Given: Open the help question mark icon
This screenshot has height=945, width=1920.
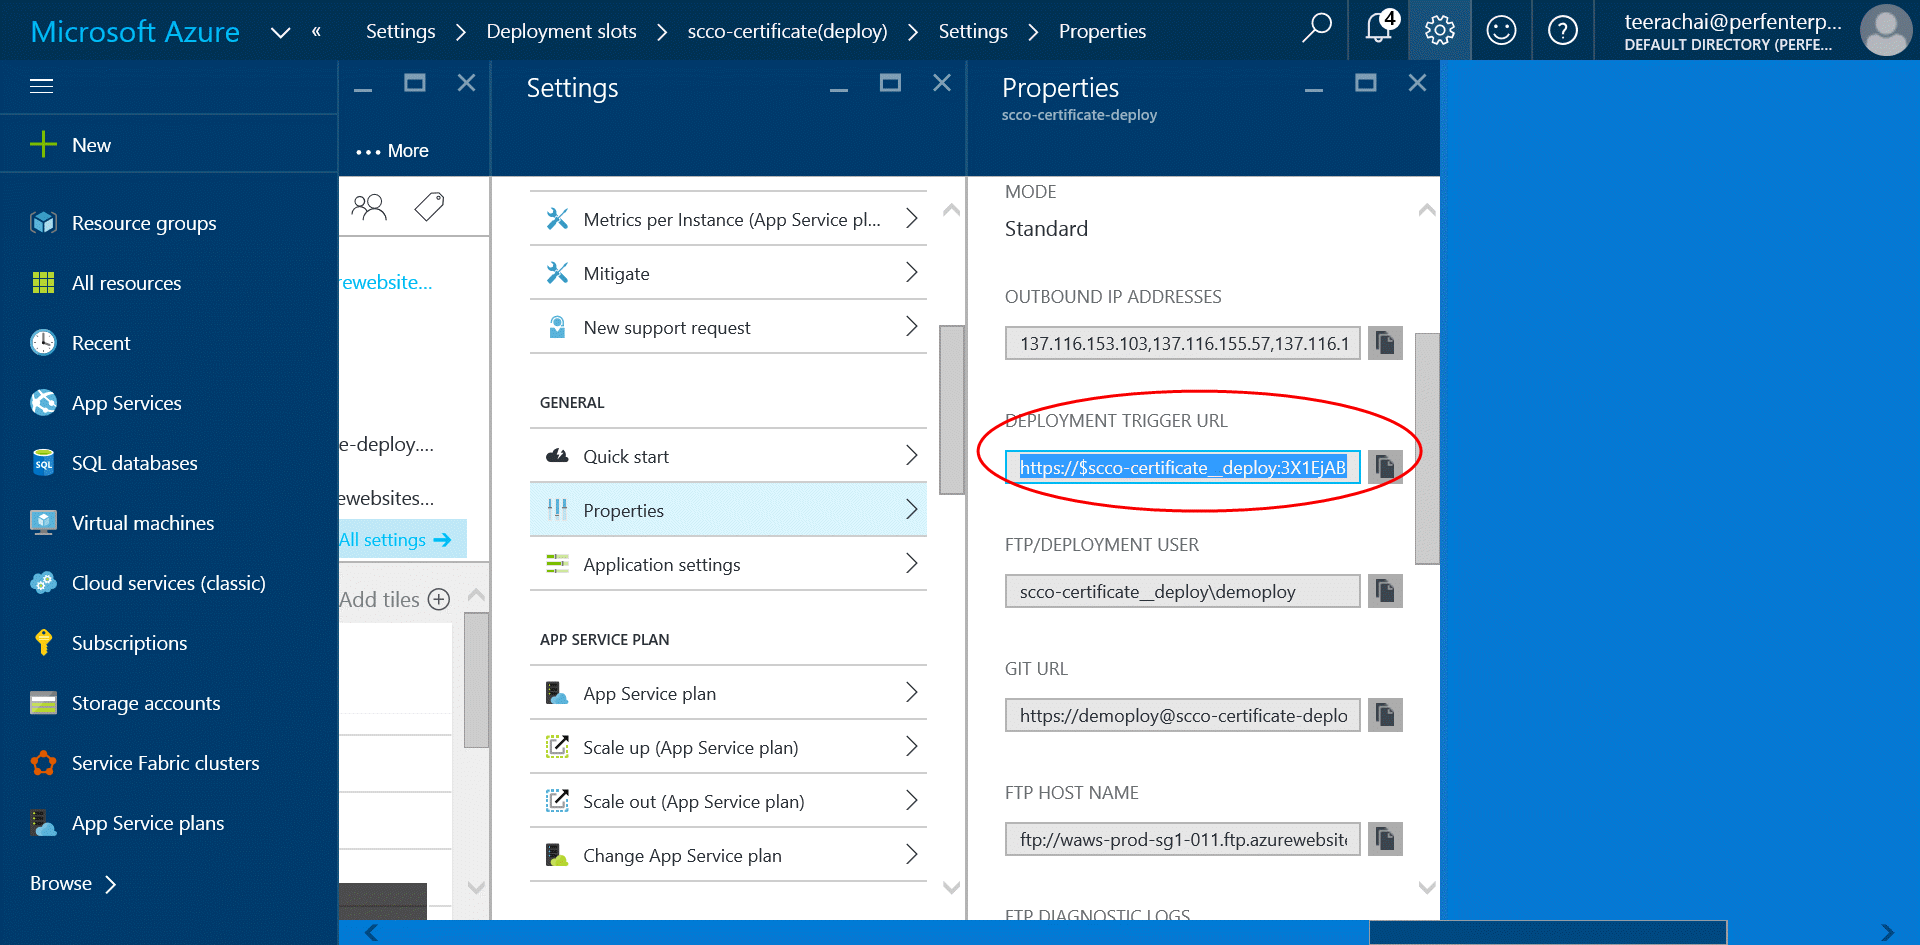Looking at the screenshot, I should (1562, 30).
